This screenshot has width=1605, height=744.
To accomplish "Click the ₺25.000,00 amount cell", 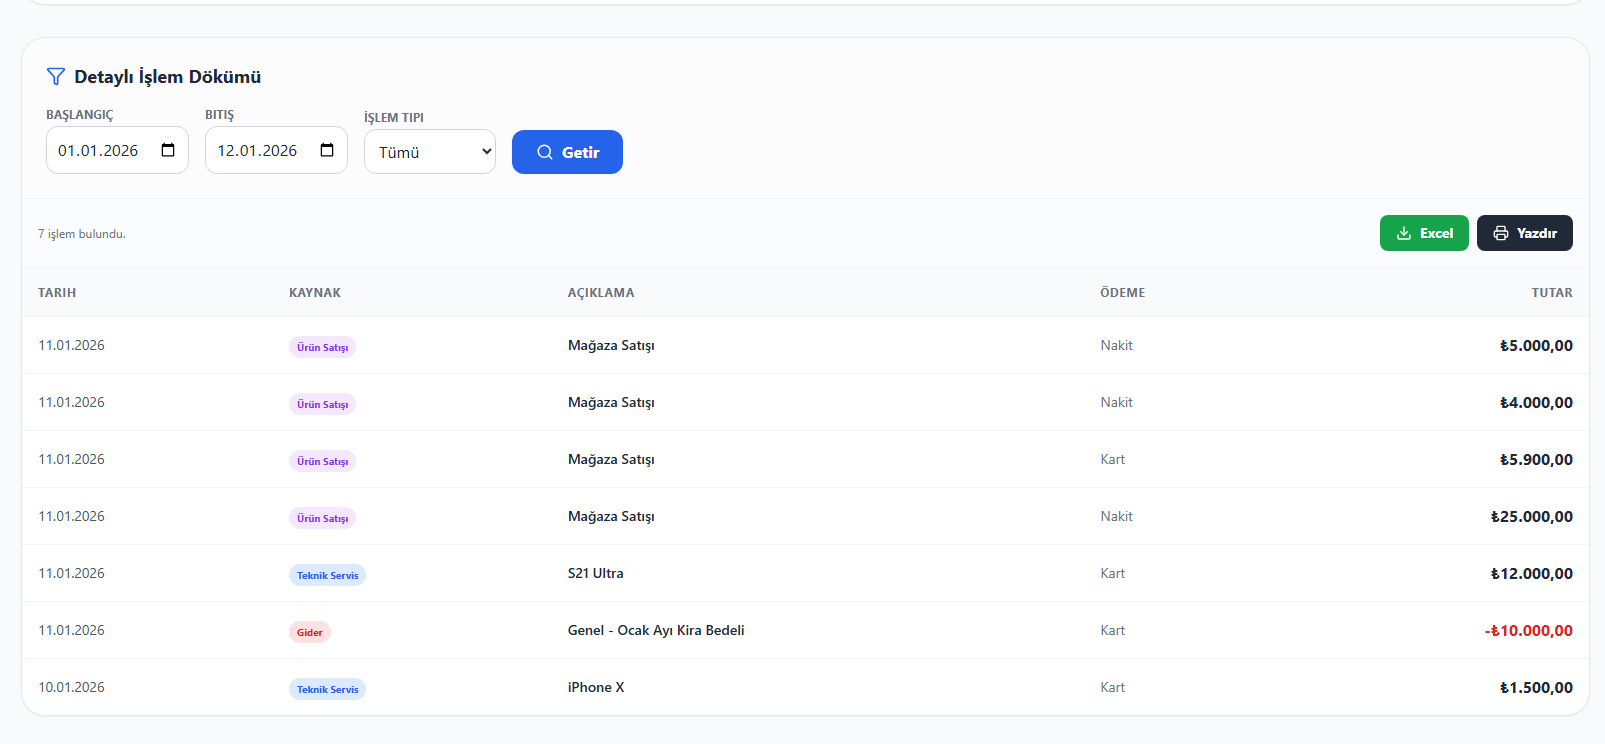I will click(1531, 516).
